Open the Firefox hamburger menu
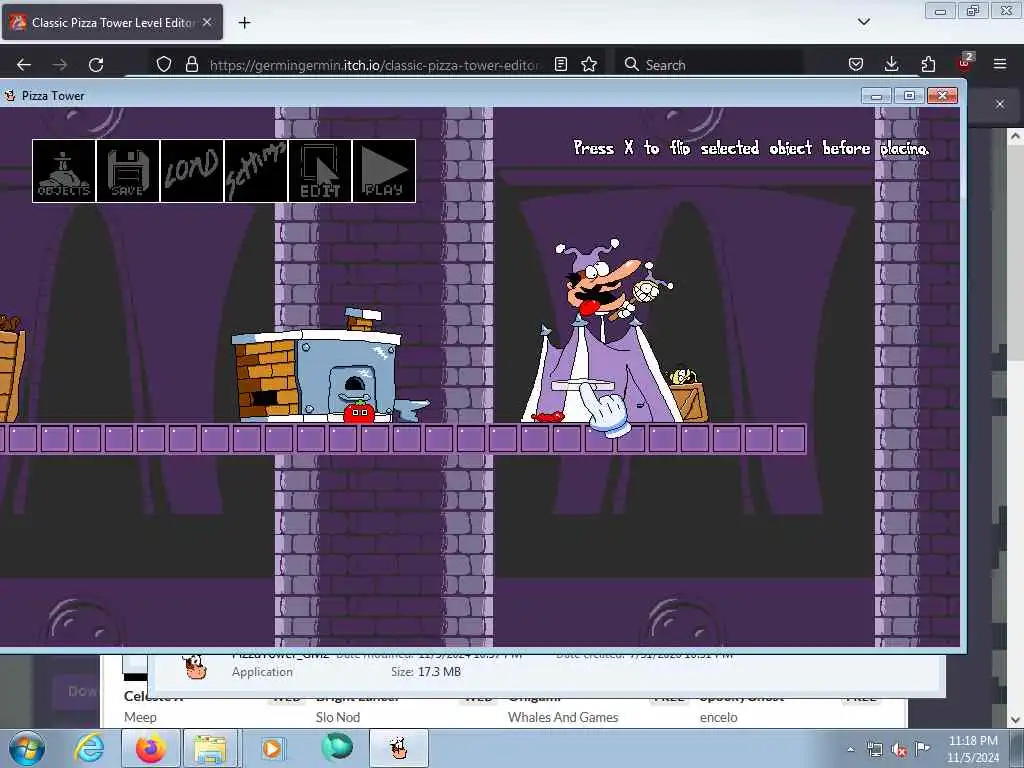The width and height of the screenshot is (1024, 768). coord(1000,64)
